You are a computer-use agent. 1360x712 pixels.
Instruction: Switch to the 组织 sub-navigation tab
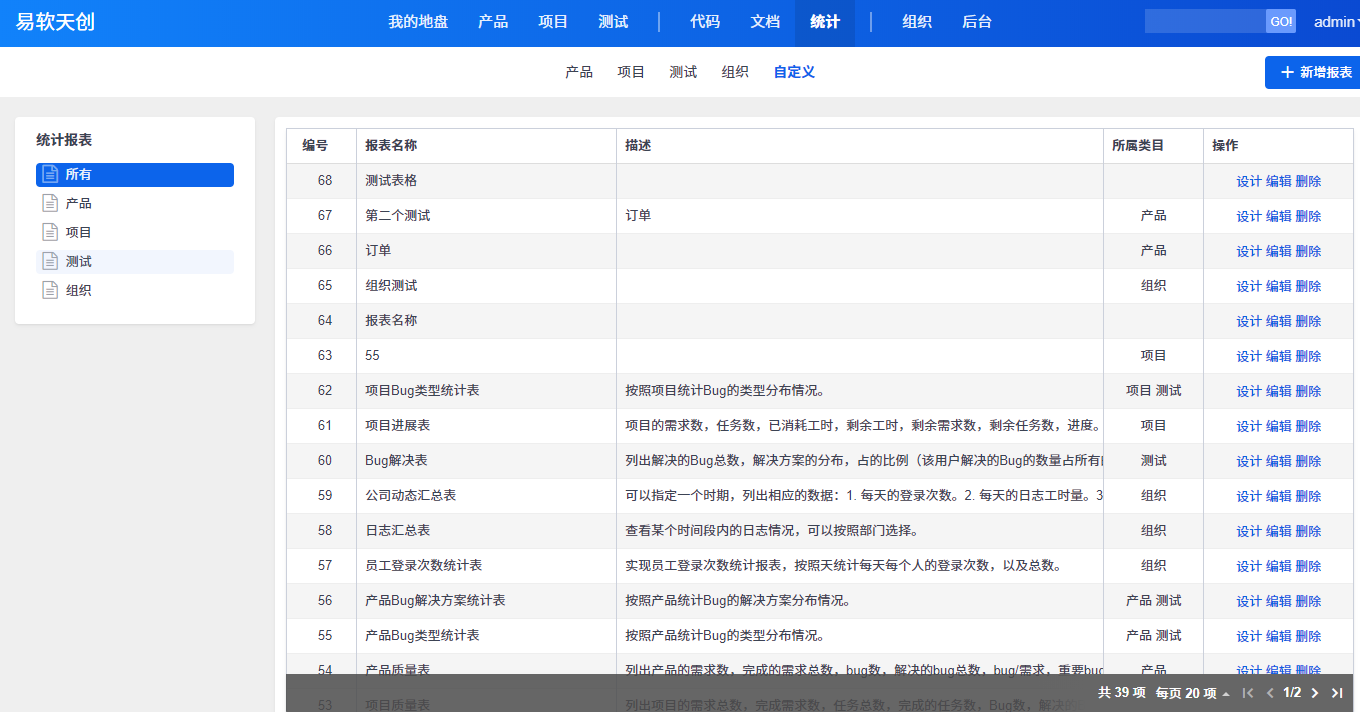735,72
